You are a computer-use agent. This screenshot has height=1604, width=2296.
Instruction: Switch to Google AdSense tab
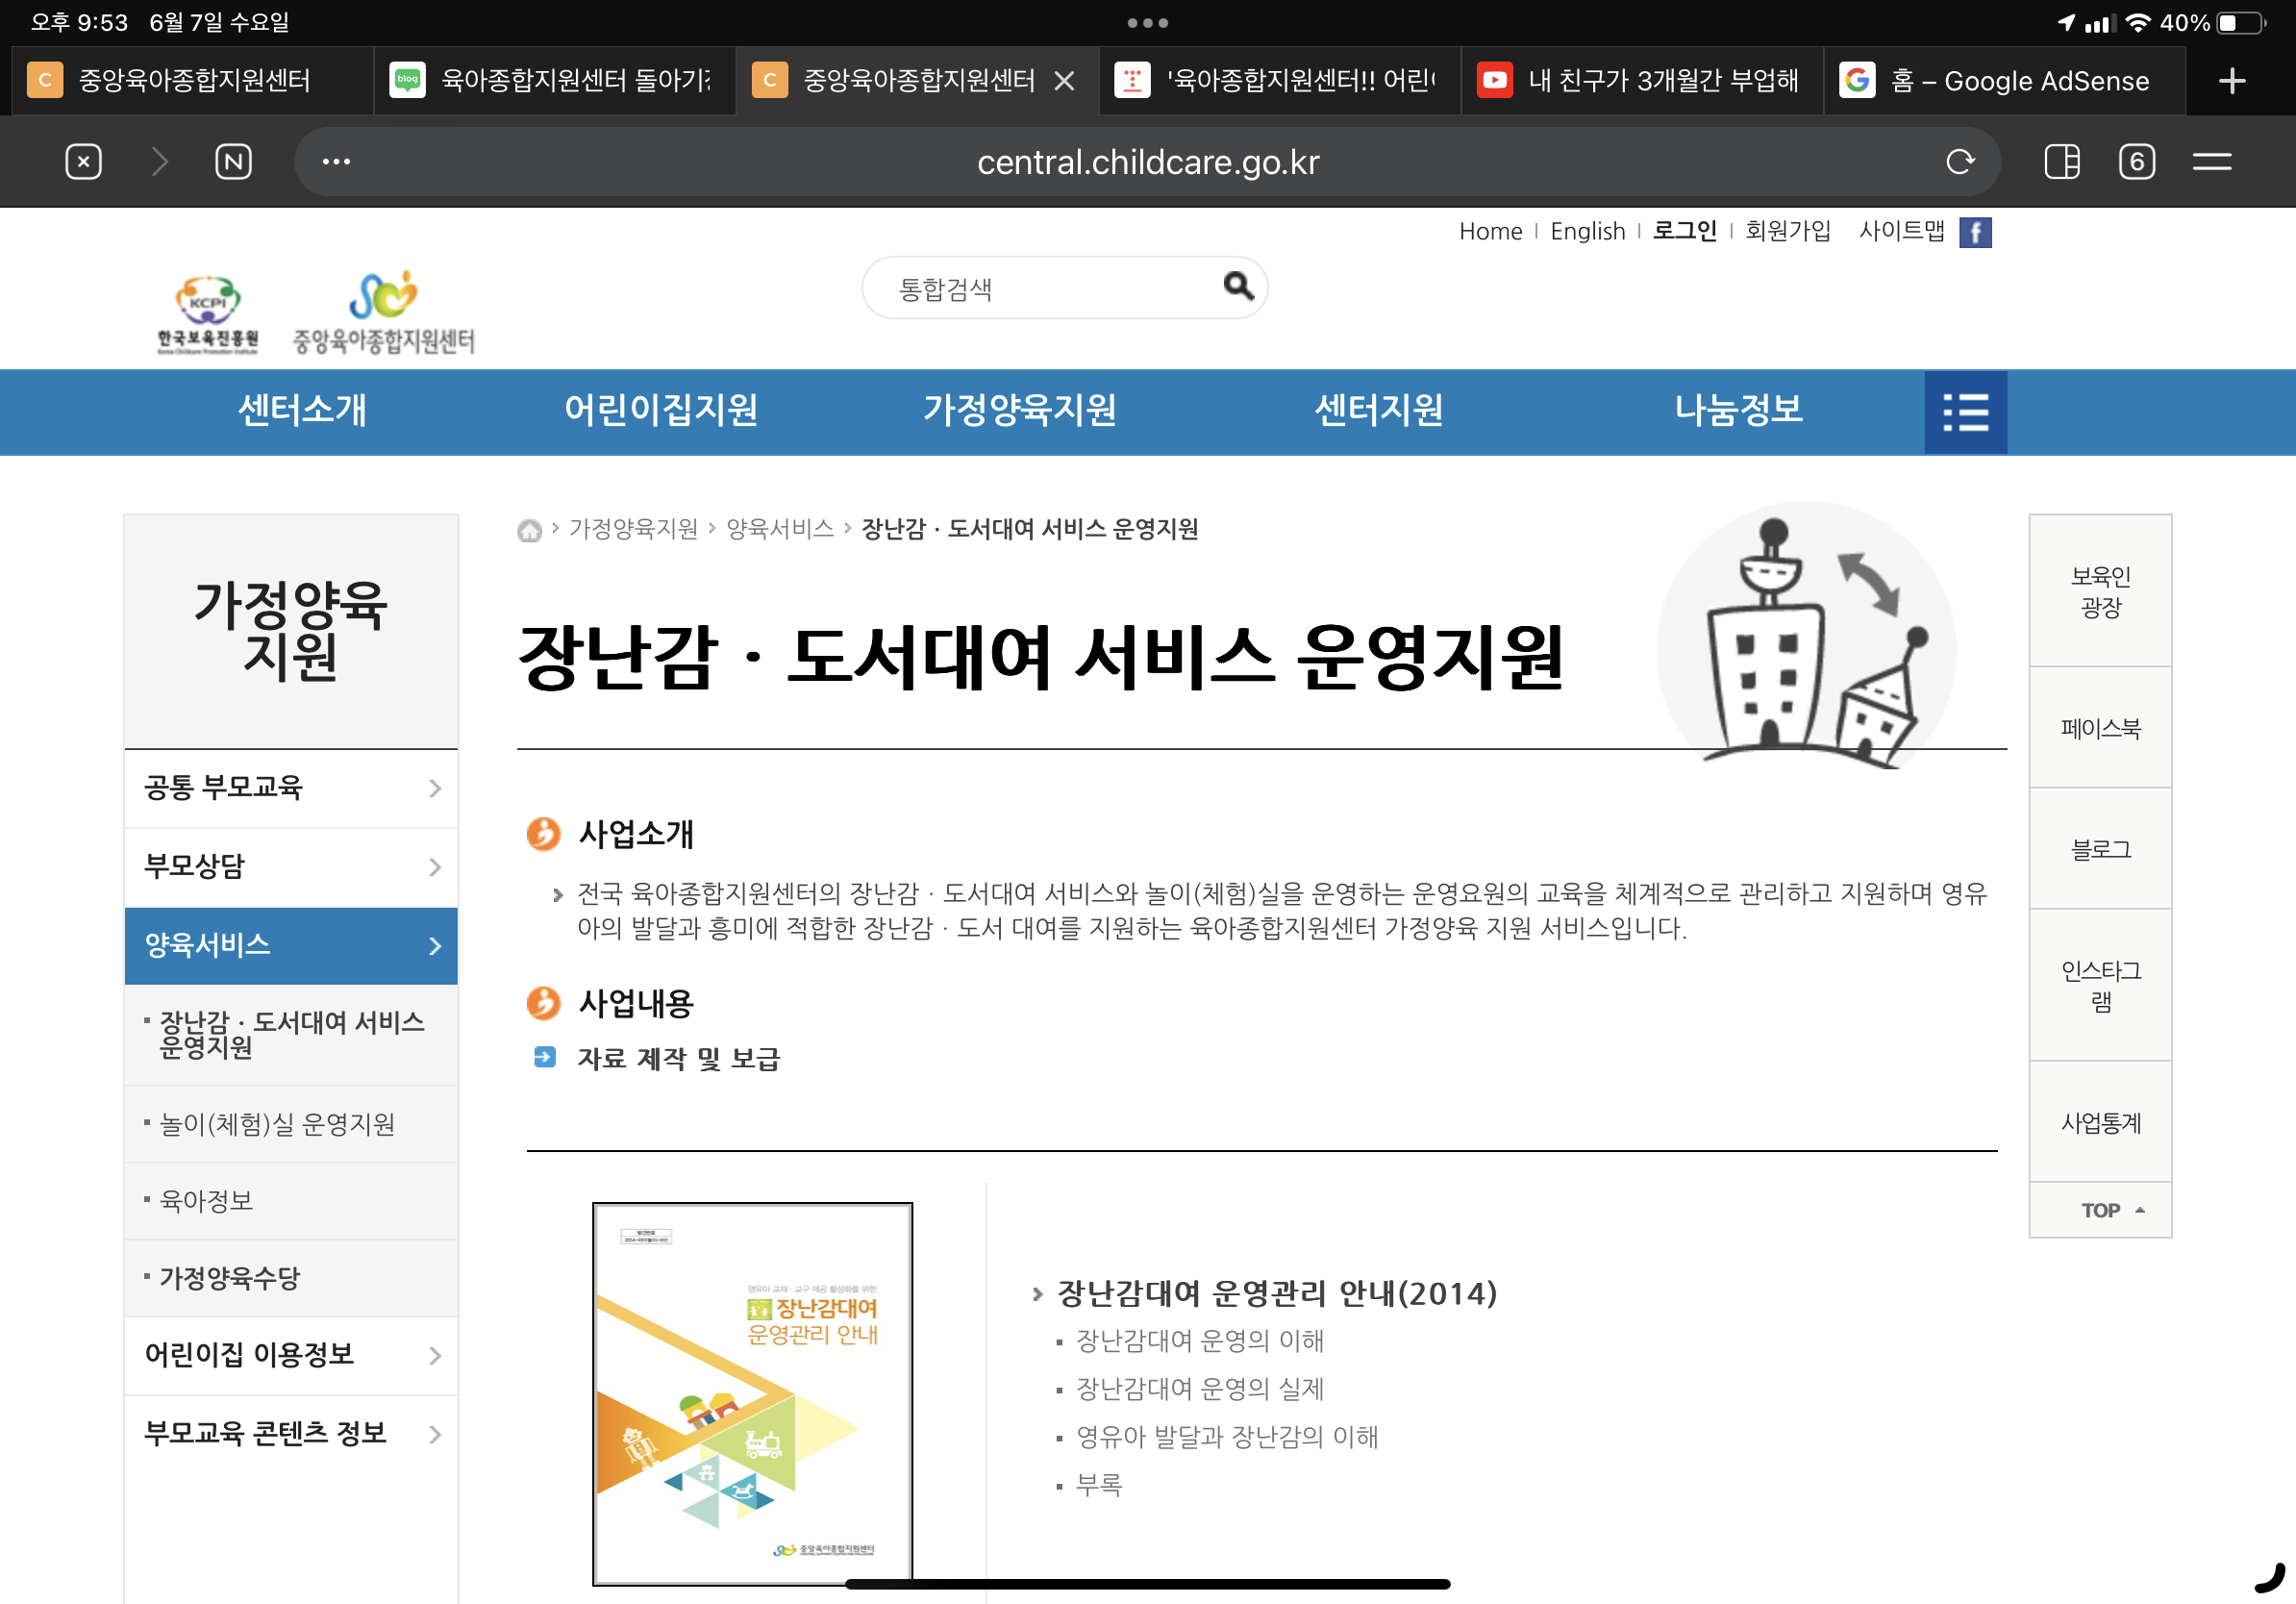point(2003,81)
